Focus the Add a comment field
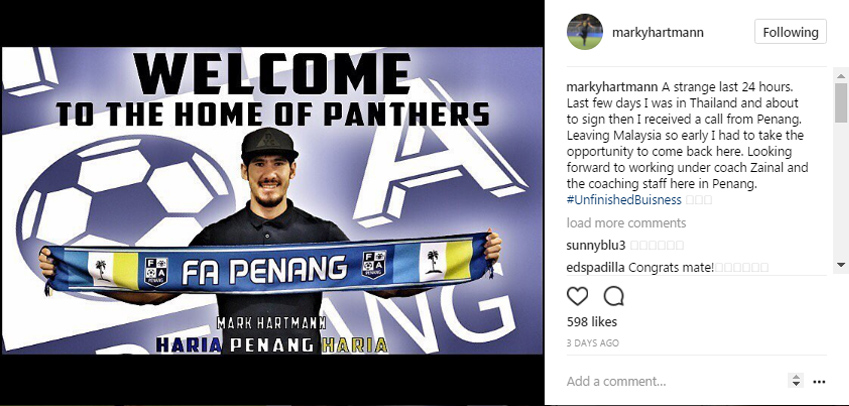This screenshot has height=406, width=849. click(x=674, y=381)
